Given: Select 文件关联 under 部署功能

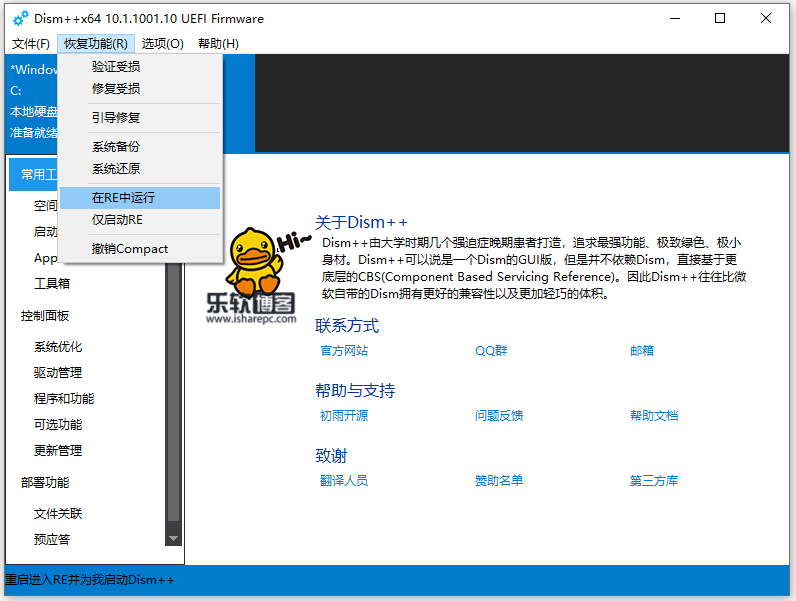Looking at the screenshot, I should [58, 514].
